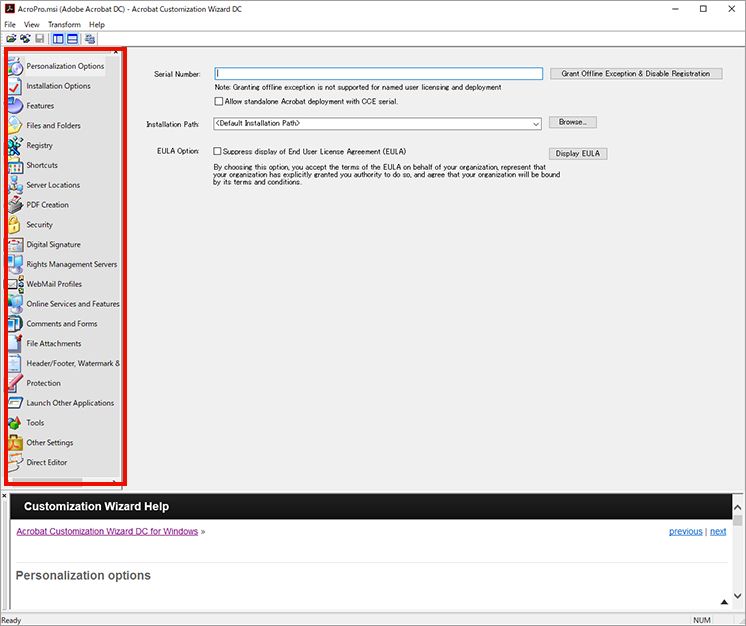This screenshot has width=746, height=626.
Task: Expand the Installation Path dropdown
Action: coord(536,124)
